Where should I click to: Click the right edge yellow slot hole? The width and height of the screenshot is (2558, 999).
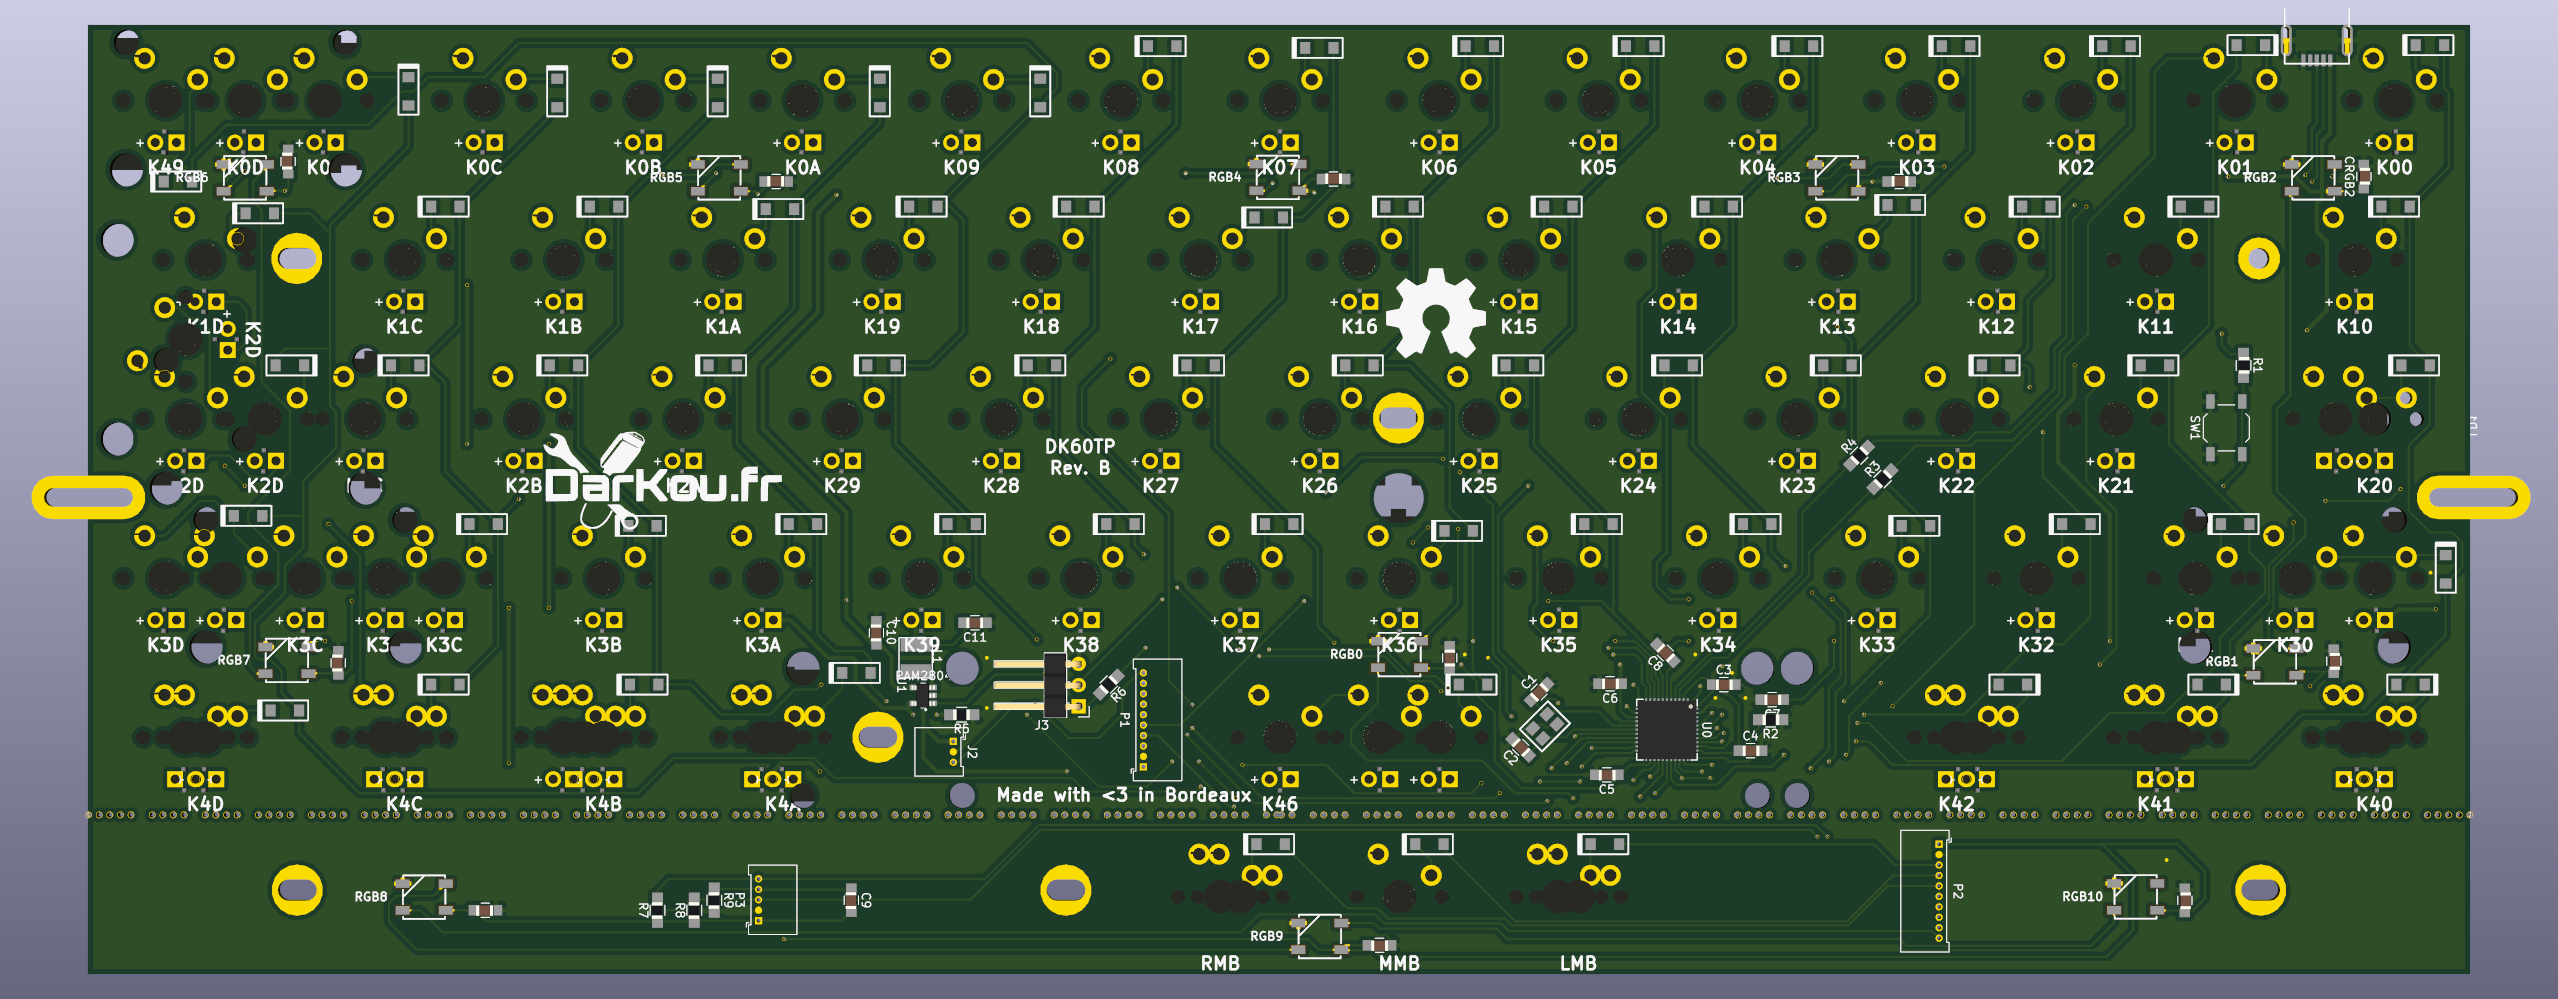(x=2474, y=497)
